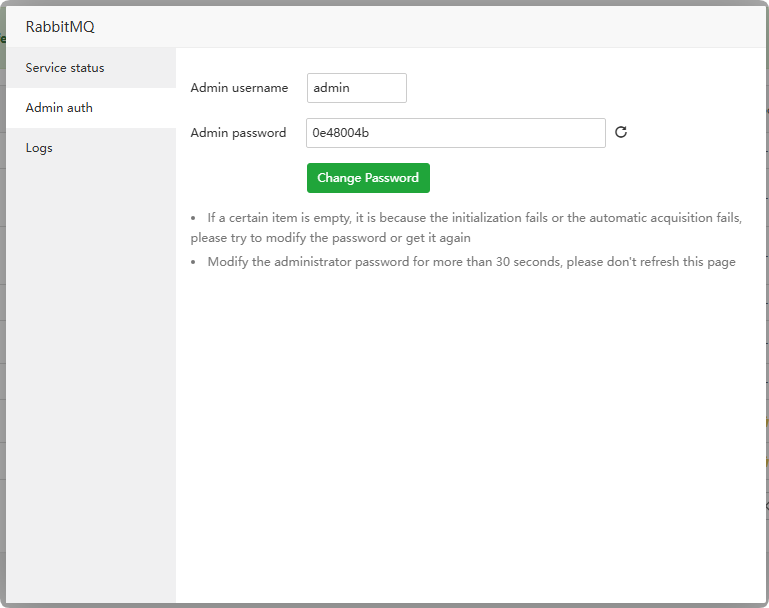Click the "Admin password" label text
The image size is (769, 608).
[238, 133]
